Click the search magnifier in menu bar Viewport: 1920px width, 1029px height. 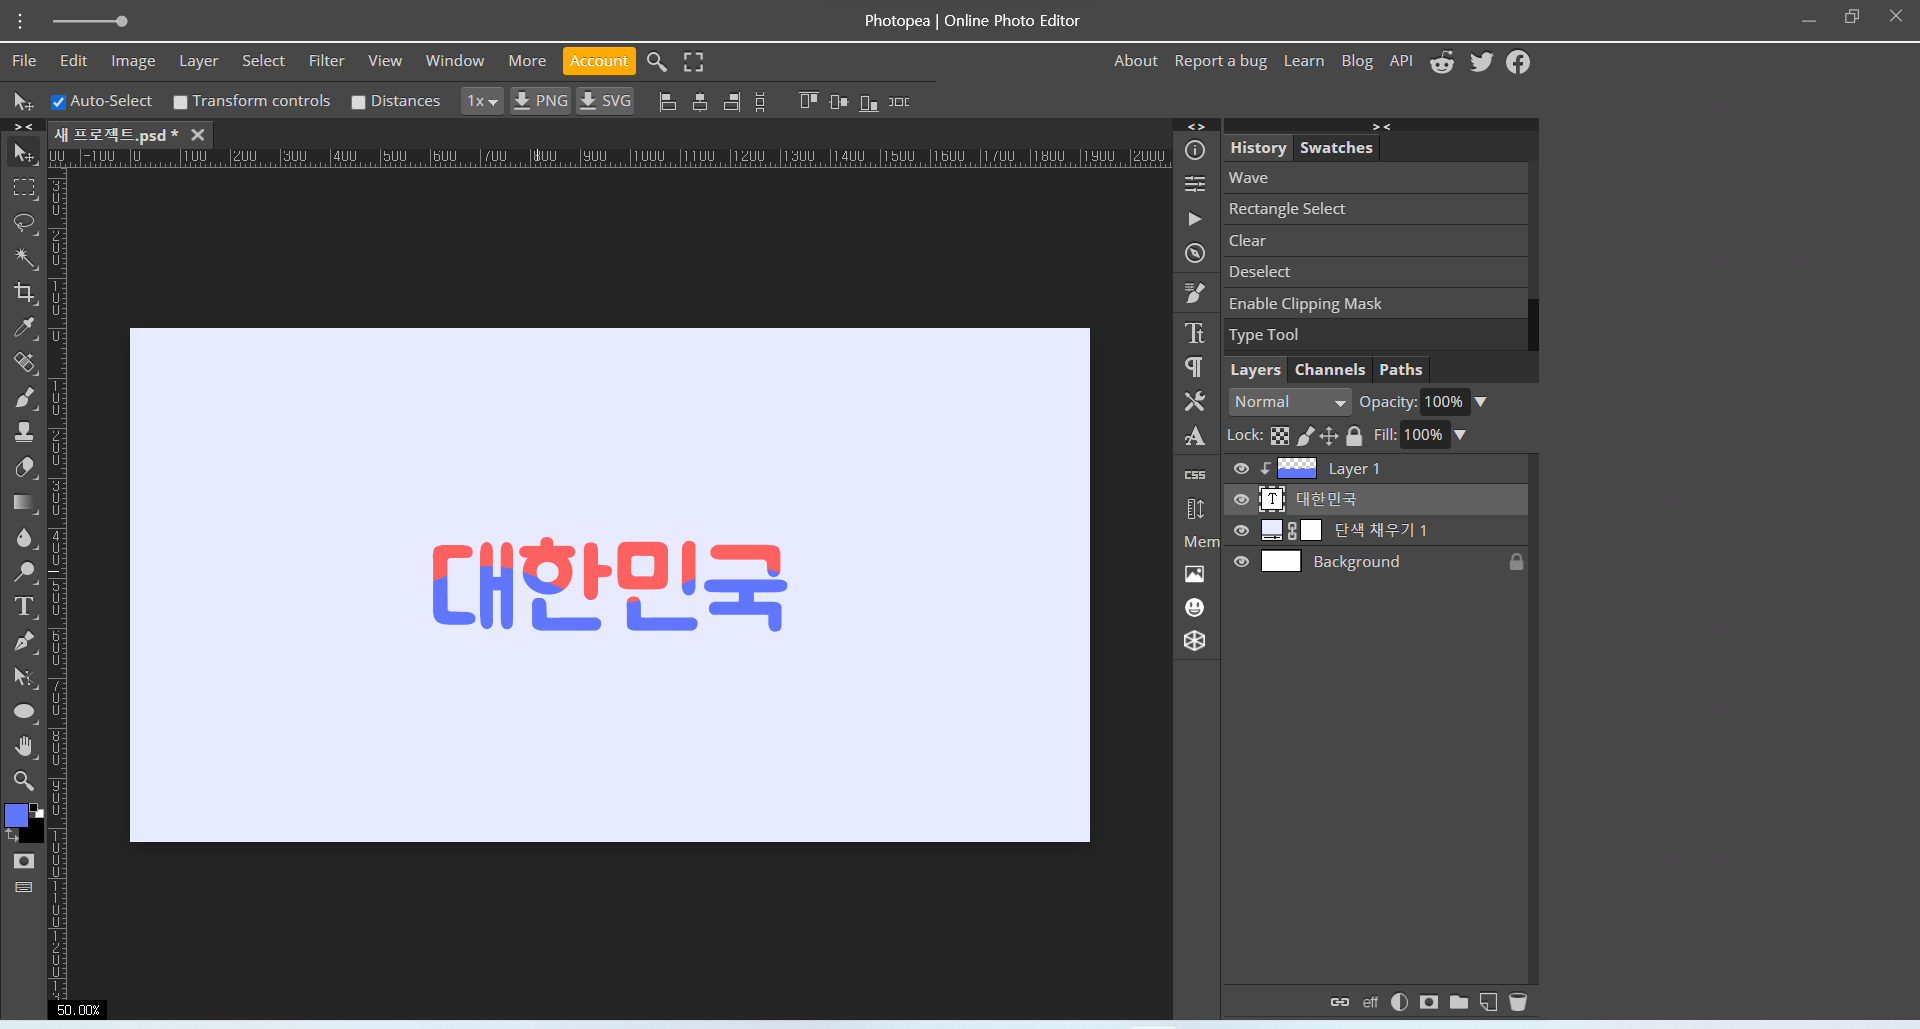657,62
